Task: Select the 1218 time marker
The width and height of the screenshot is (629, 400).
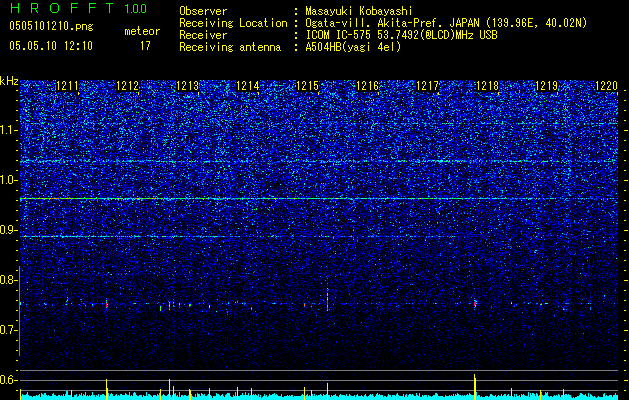Action: (487, 86)
